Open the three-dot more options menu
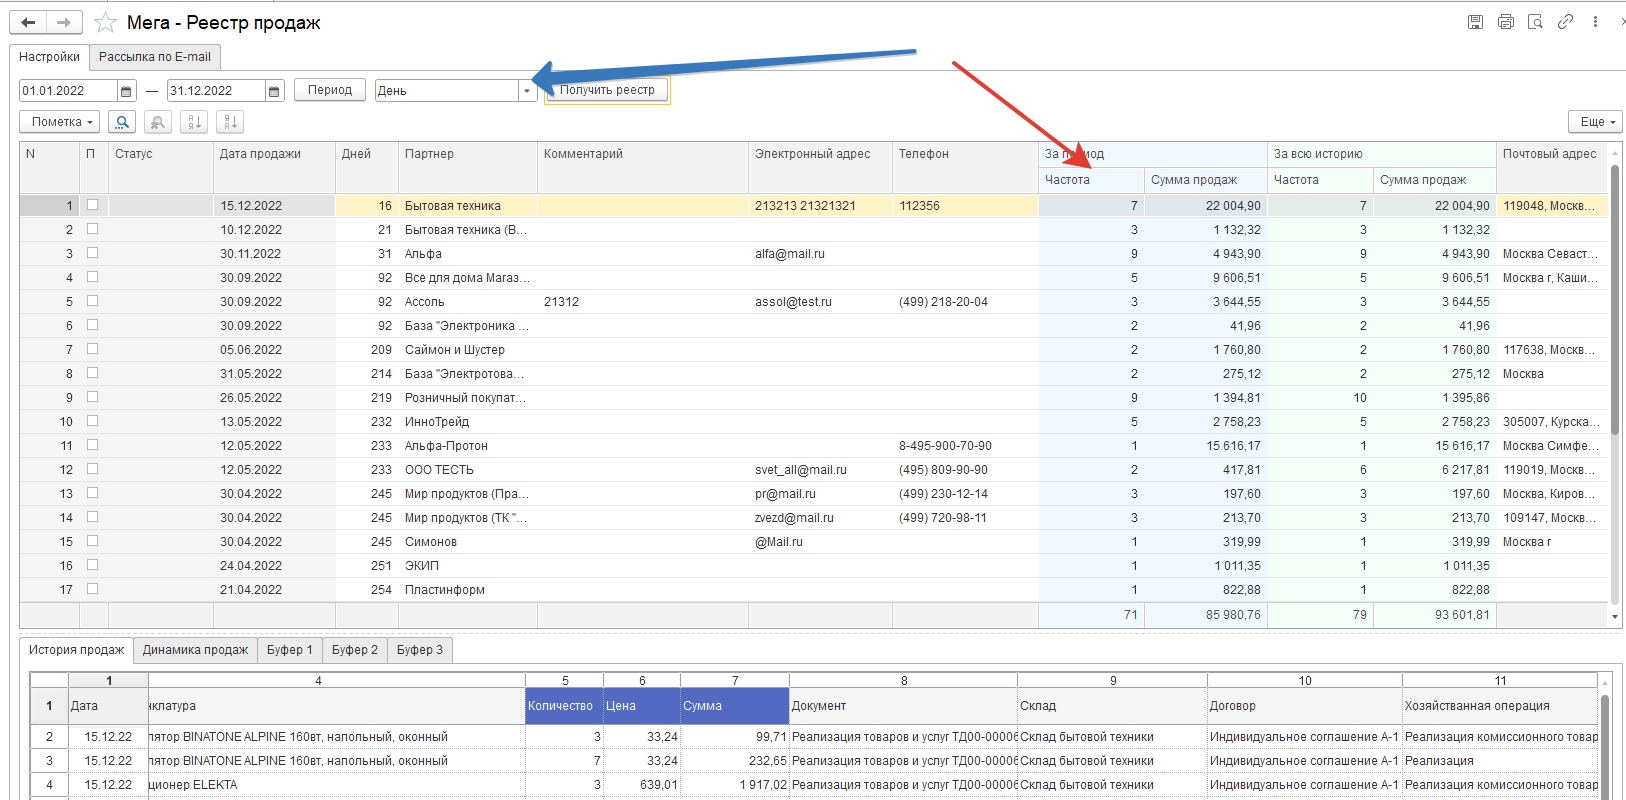This screenshot has height=800, width=1626. coord(1595,22)
